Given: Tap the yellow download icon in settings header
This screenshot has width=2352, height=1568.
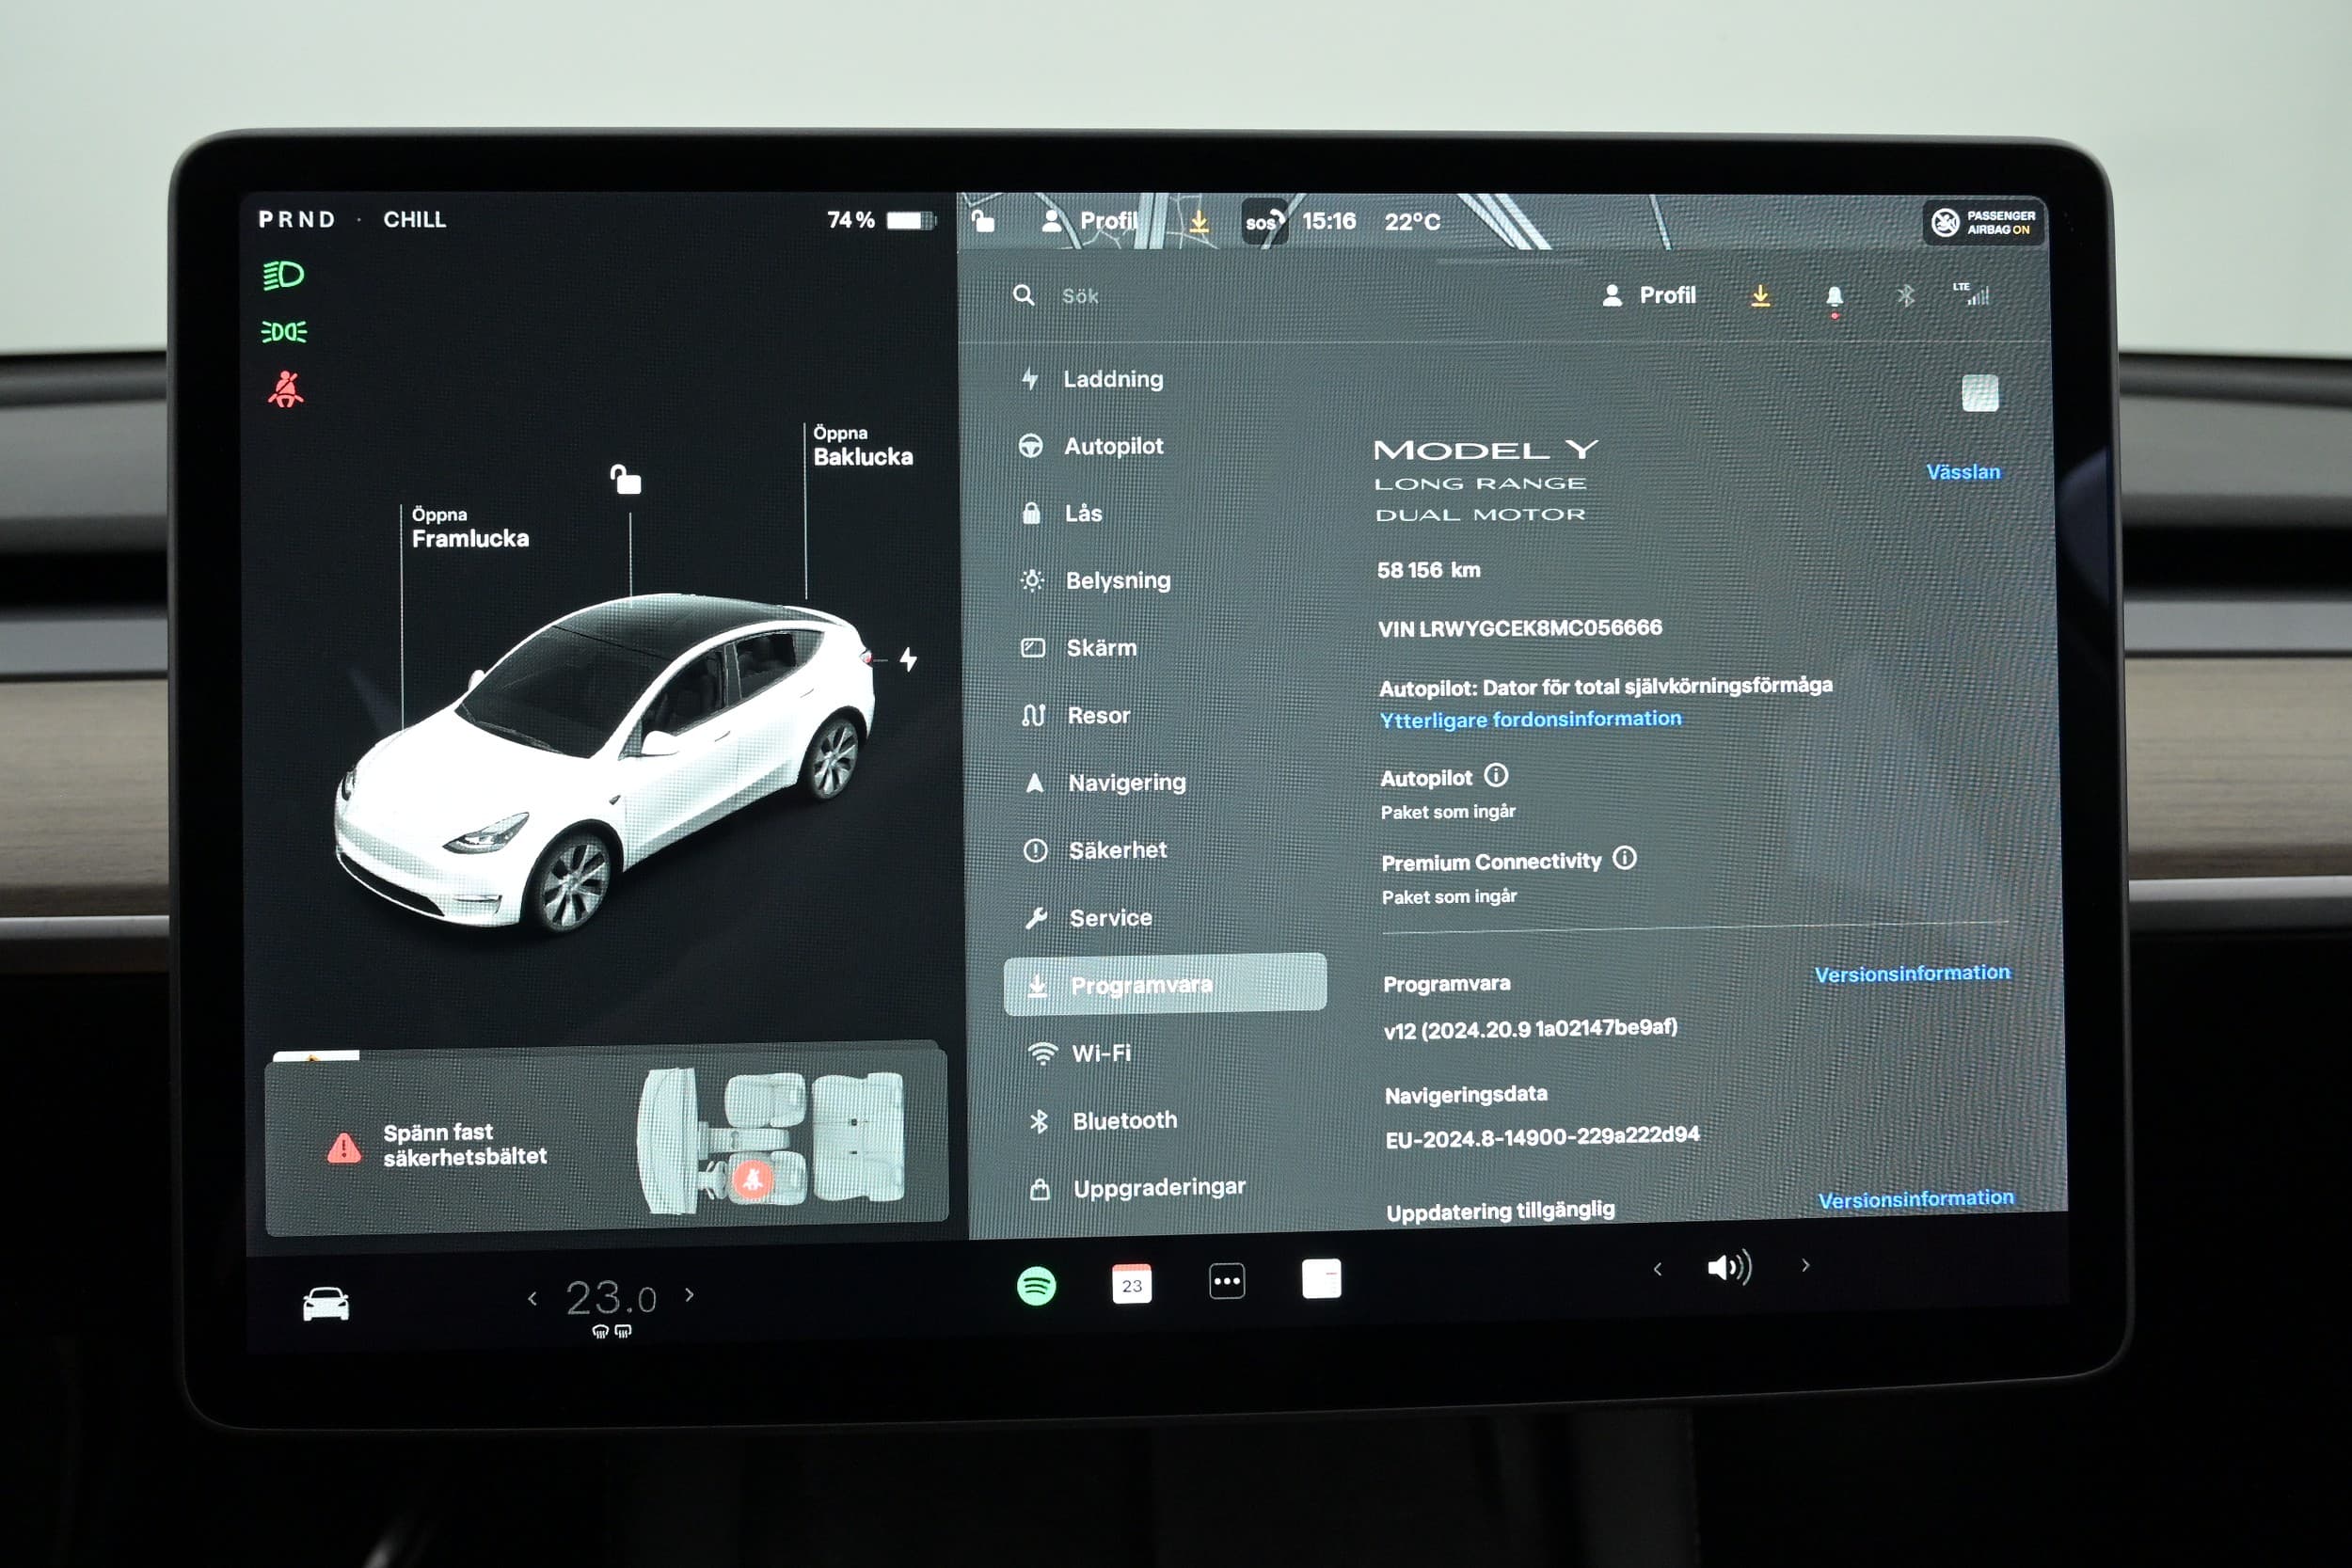Looking at the screenshot, I should pyautogui.click(x=1761, y=296).
